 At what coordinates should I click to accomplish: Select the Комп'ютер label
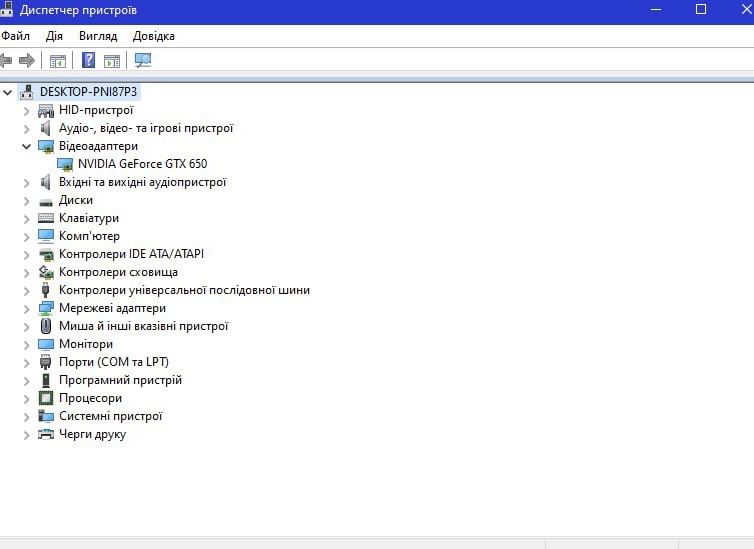click(x=89, y=236)
